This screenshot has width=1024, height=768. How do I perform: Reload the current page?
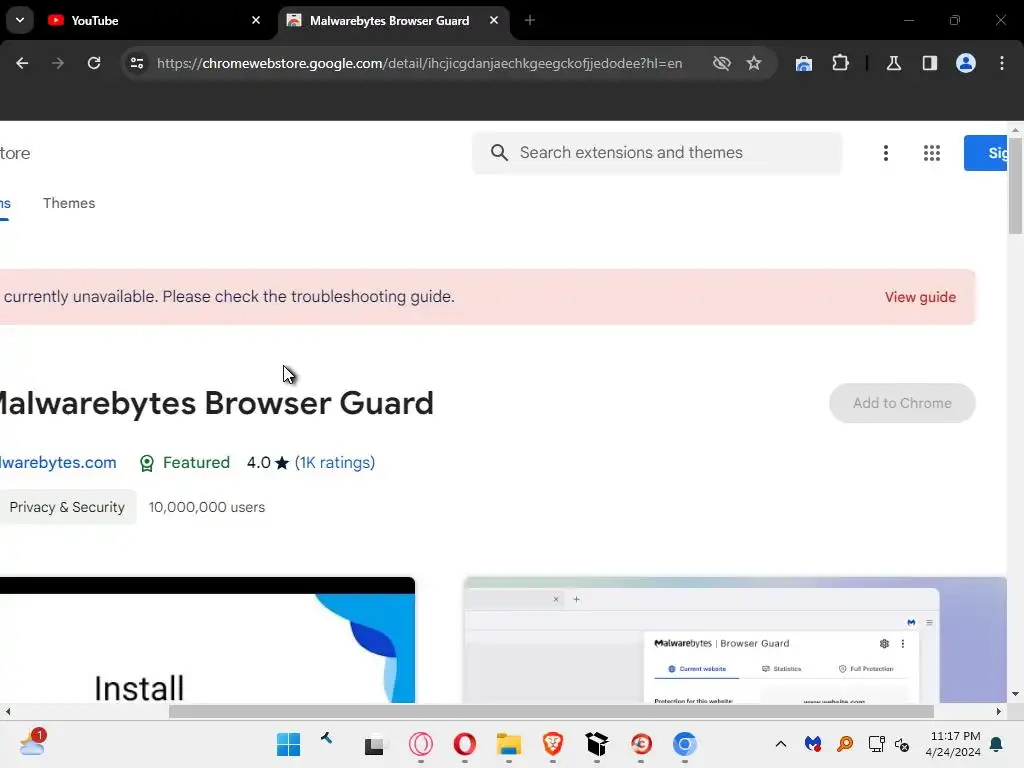click(94, 63)
